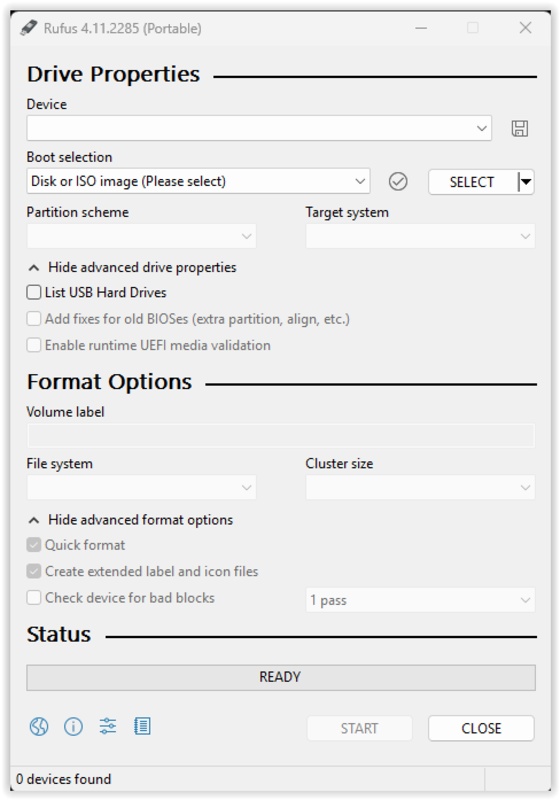Open the About info icon

coord(73,726)
